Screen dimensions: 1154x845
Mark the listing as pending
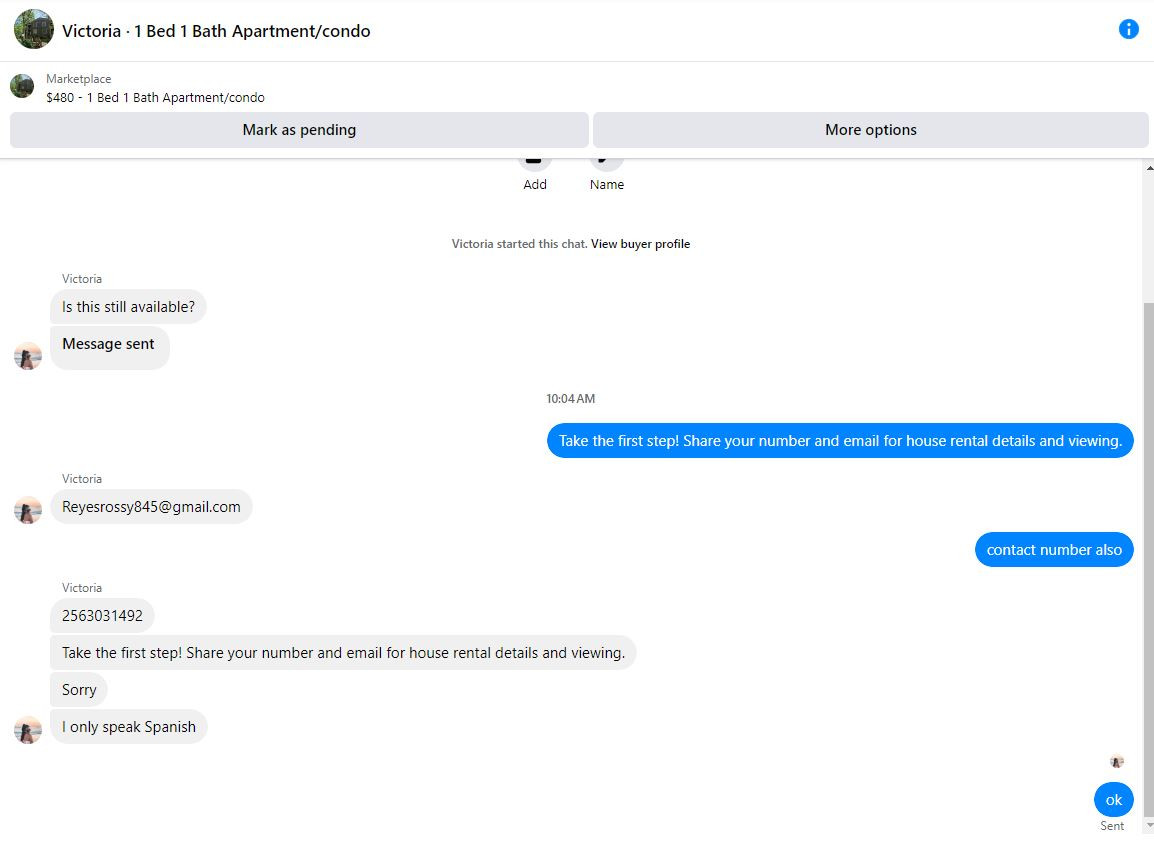[x=299, y=130]
